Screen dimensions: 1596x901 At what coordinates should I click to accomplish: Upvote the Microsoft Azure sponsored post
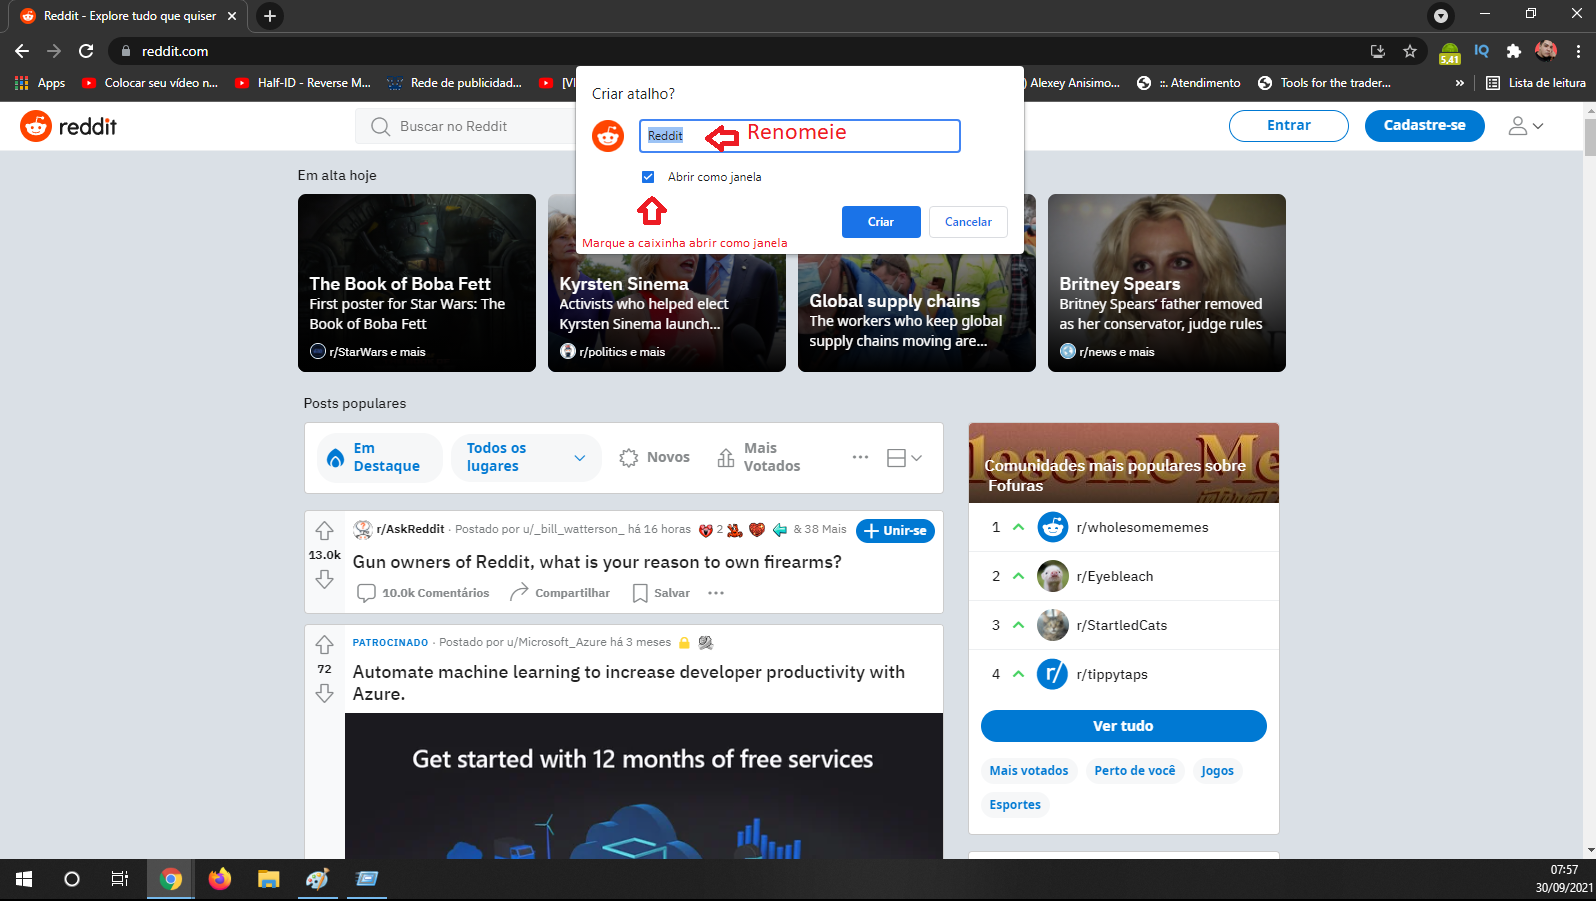(324, 645)
